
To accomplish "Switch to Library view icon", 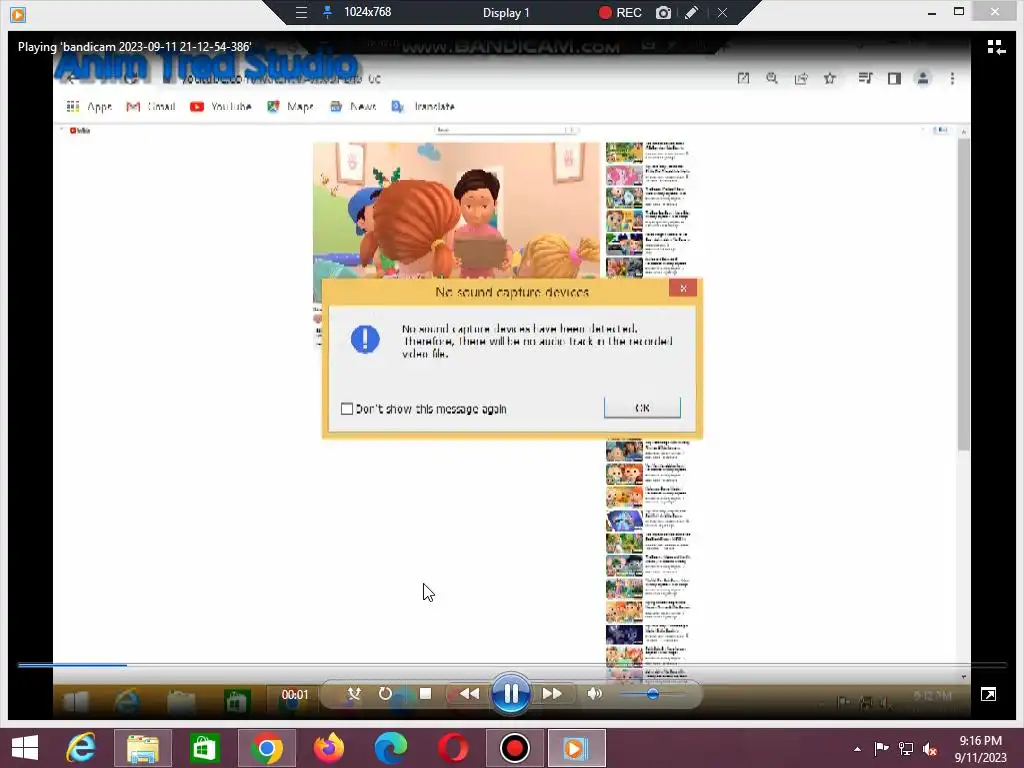I will click(996, 47).
